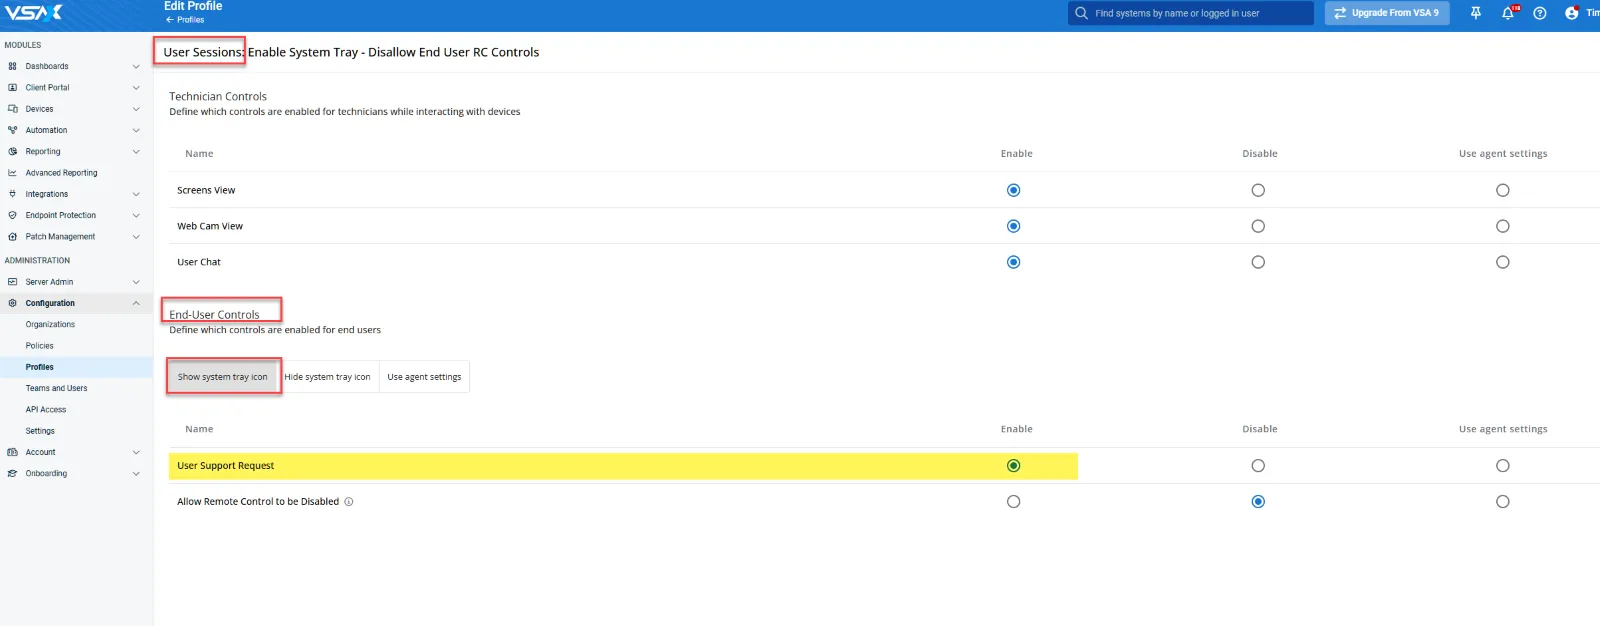Image resolution: width=1600 pixels, height=626 pixels.
Task: Open the notifications bell
Action: tap(1508, 13)
